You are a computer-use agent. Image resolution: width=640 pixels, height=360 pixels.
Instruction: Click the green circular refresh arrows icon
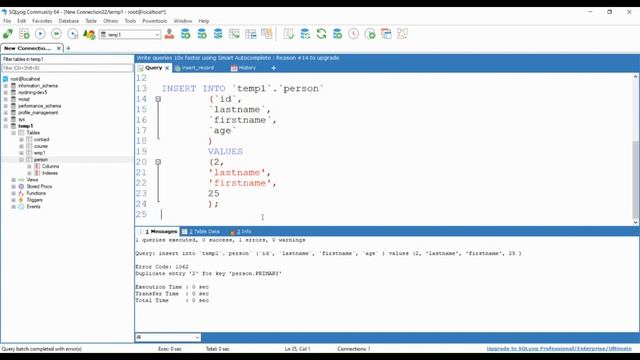321,34
